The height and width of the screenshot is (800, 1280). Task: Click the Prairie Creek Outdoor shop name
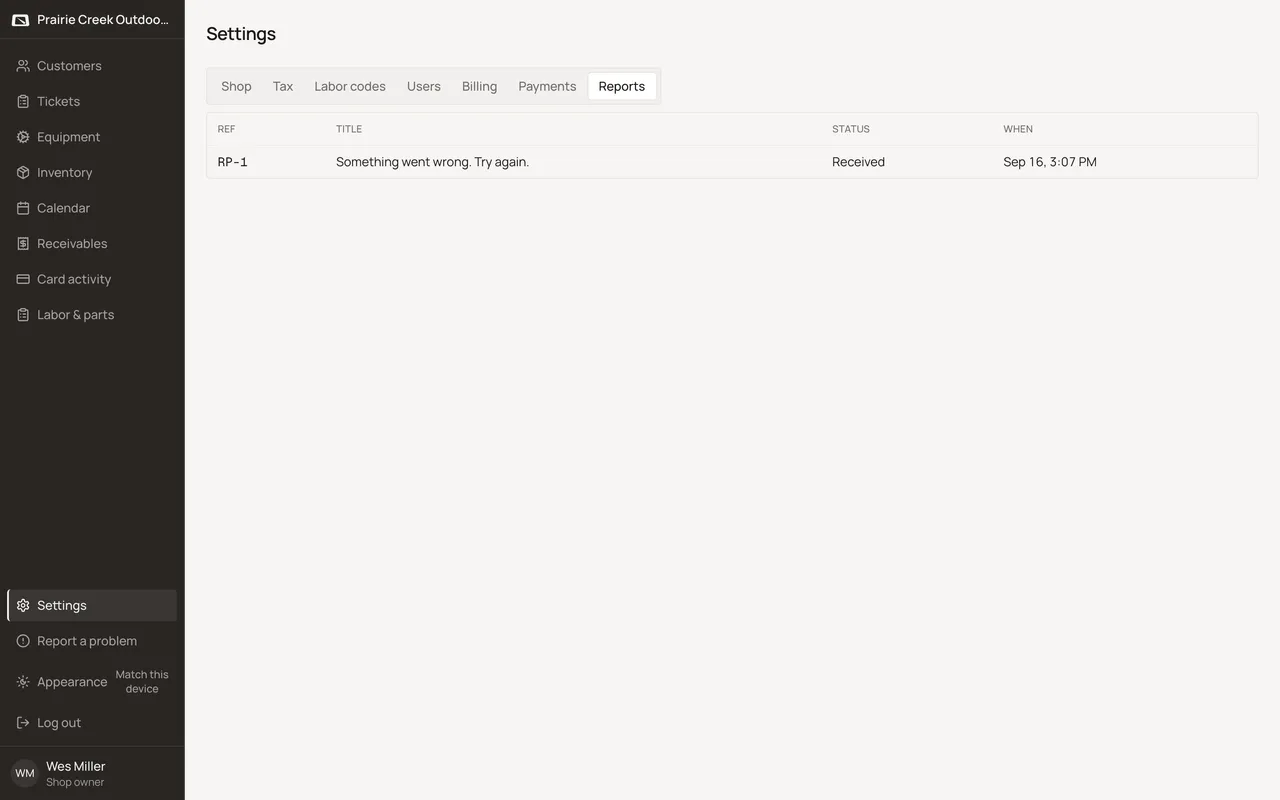(103, 20)
